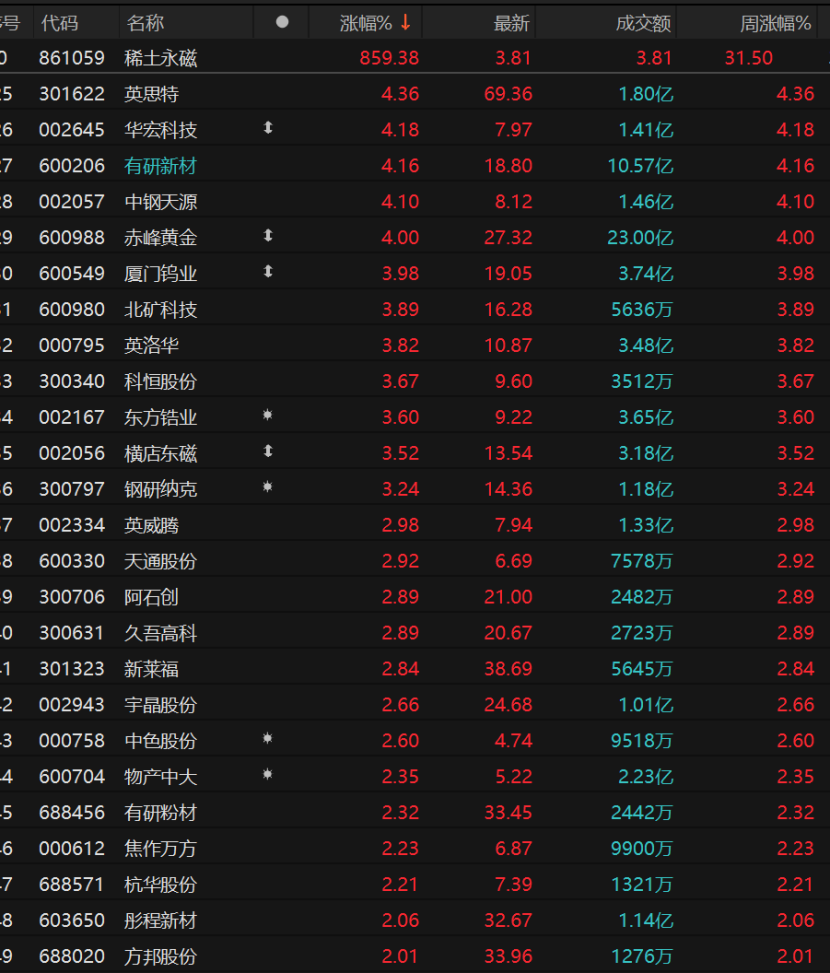Viewport: 830px width, 973px height.
Task: Select stock name 科恒股份
Action: pyautogui.click(x=161, y=381)
